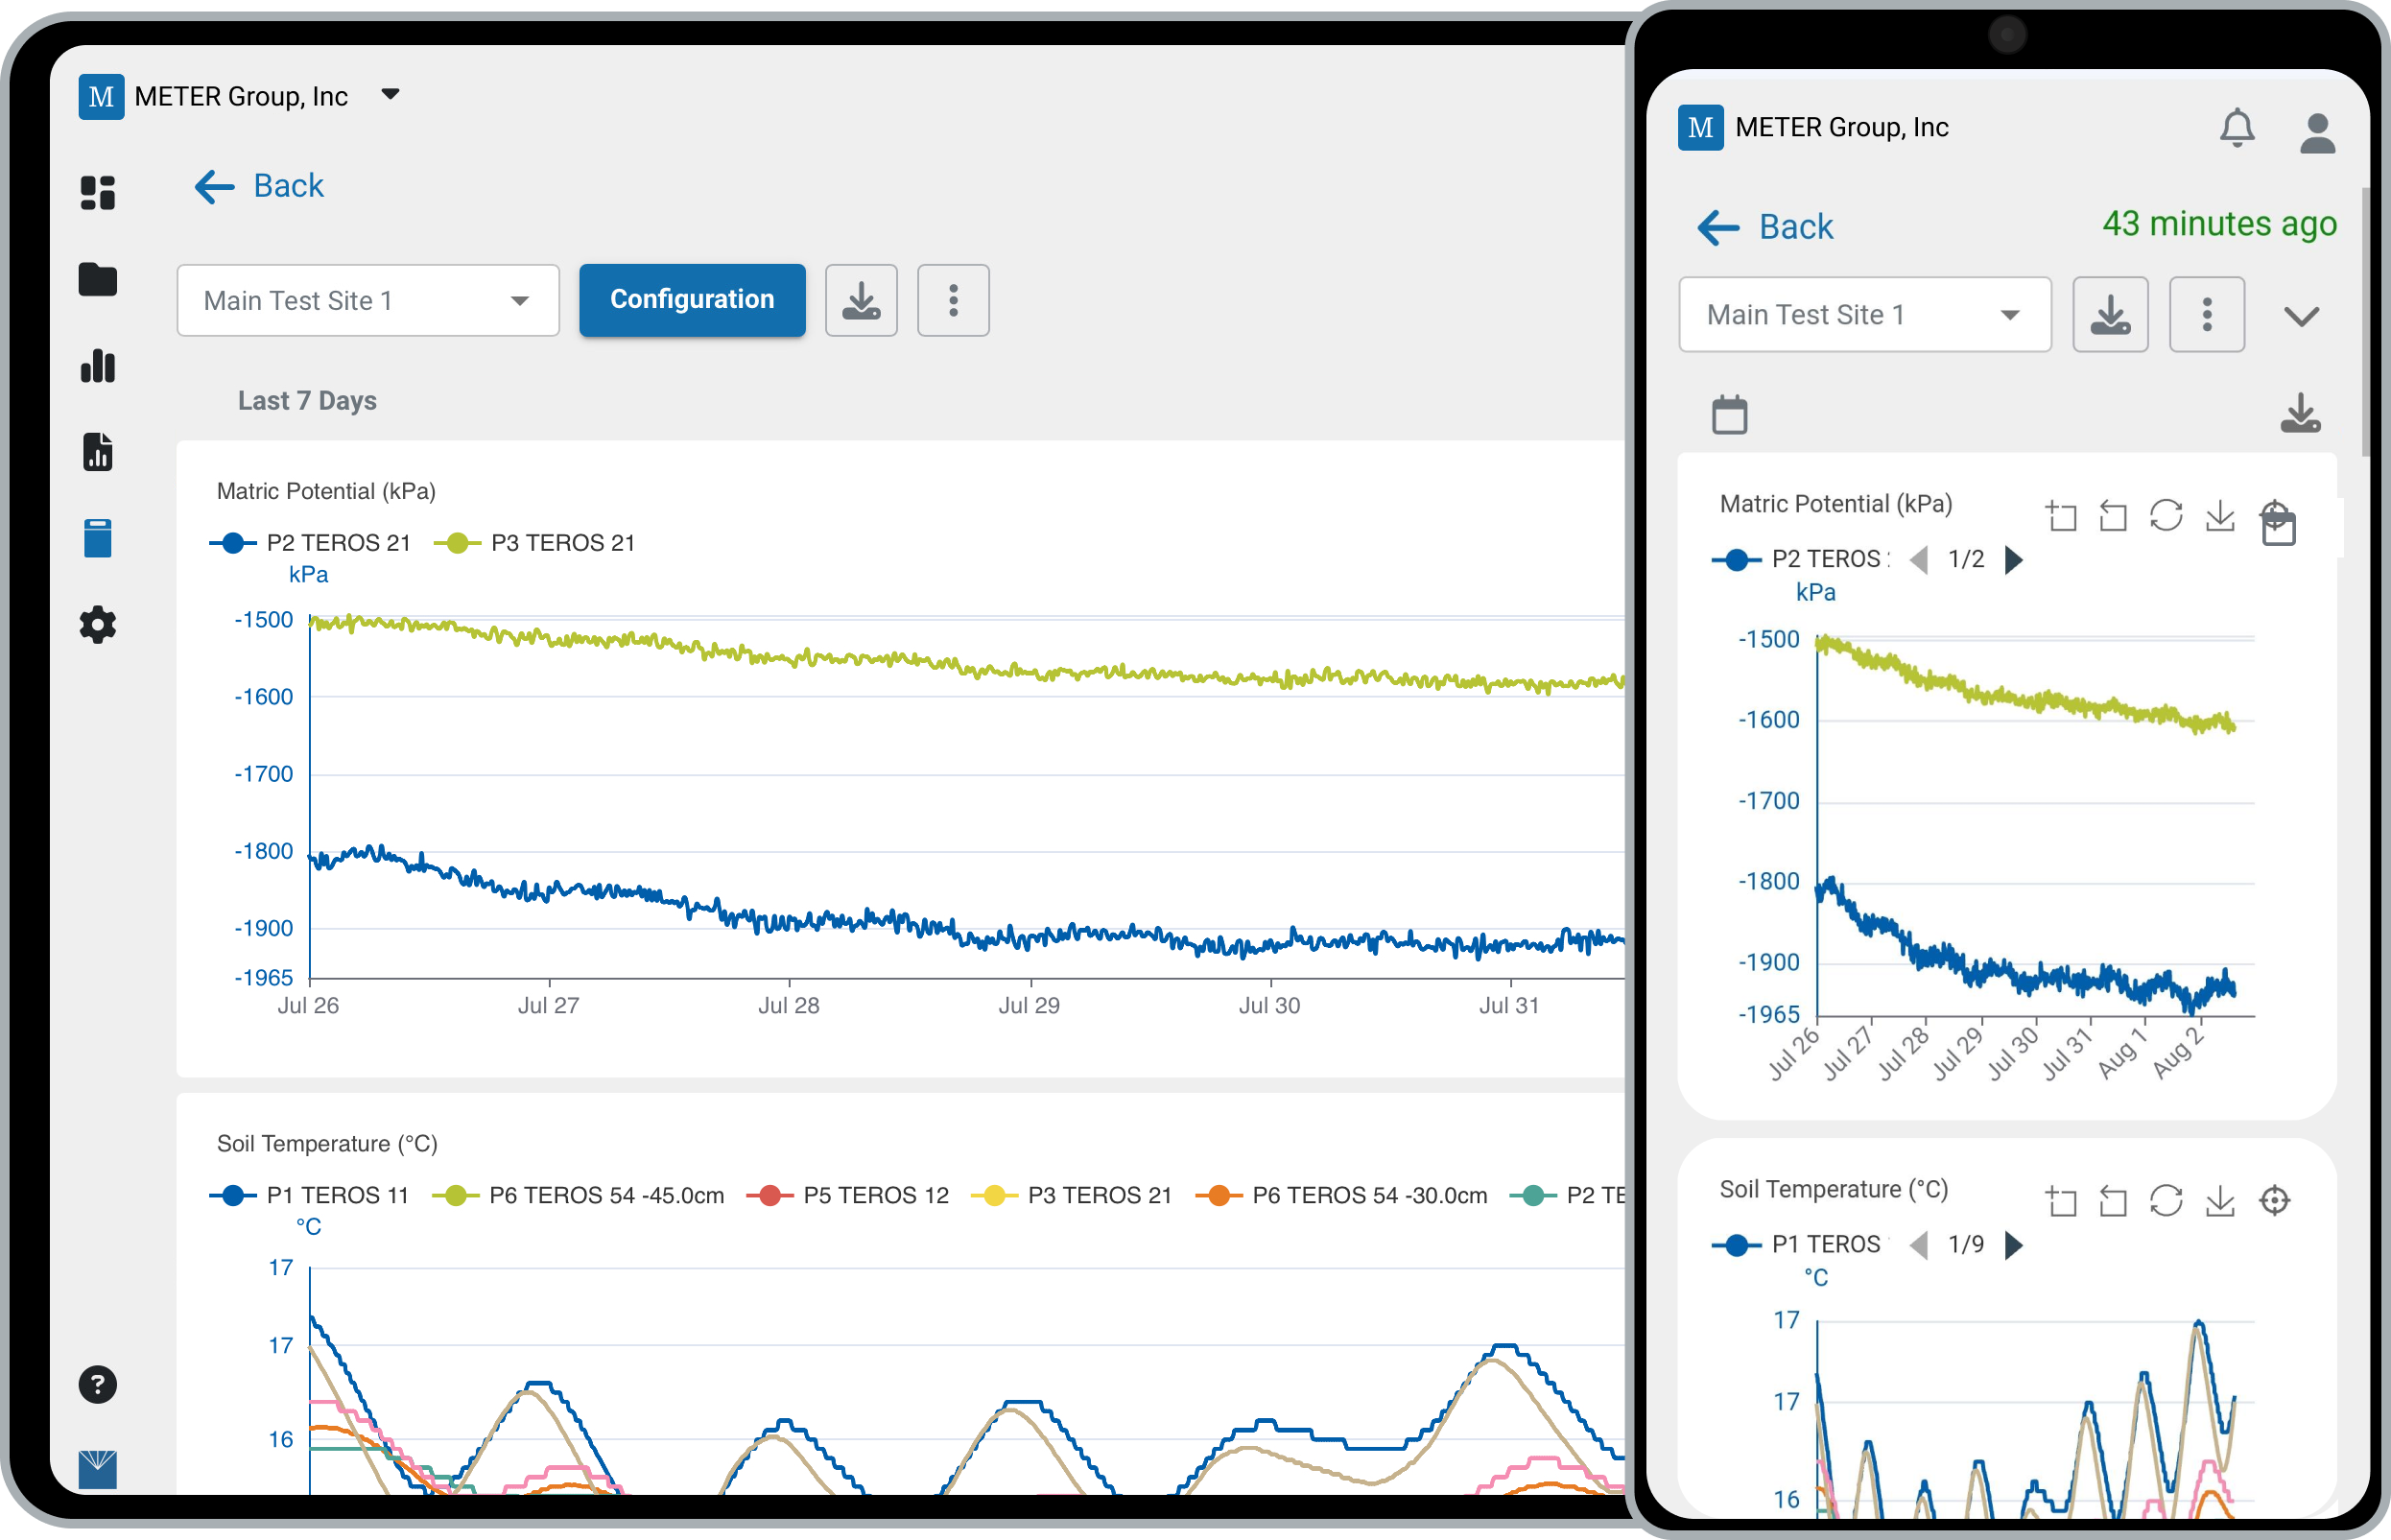Open the bar chart icon in sidebar

pyautogui.click(x=97, y=366)
